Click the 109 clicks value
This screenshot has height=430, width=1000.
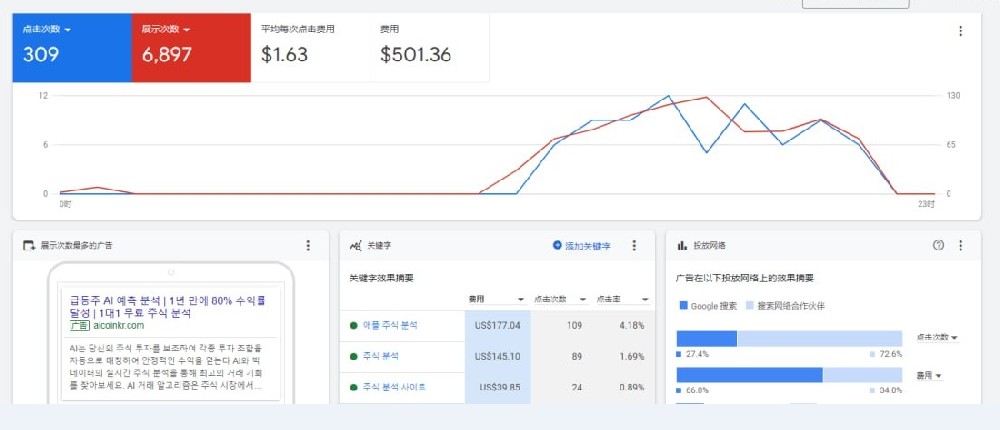point(574,325)
